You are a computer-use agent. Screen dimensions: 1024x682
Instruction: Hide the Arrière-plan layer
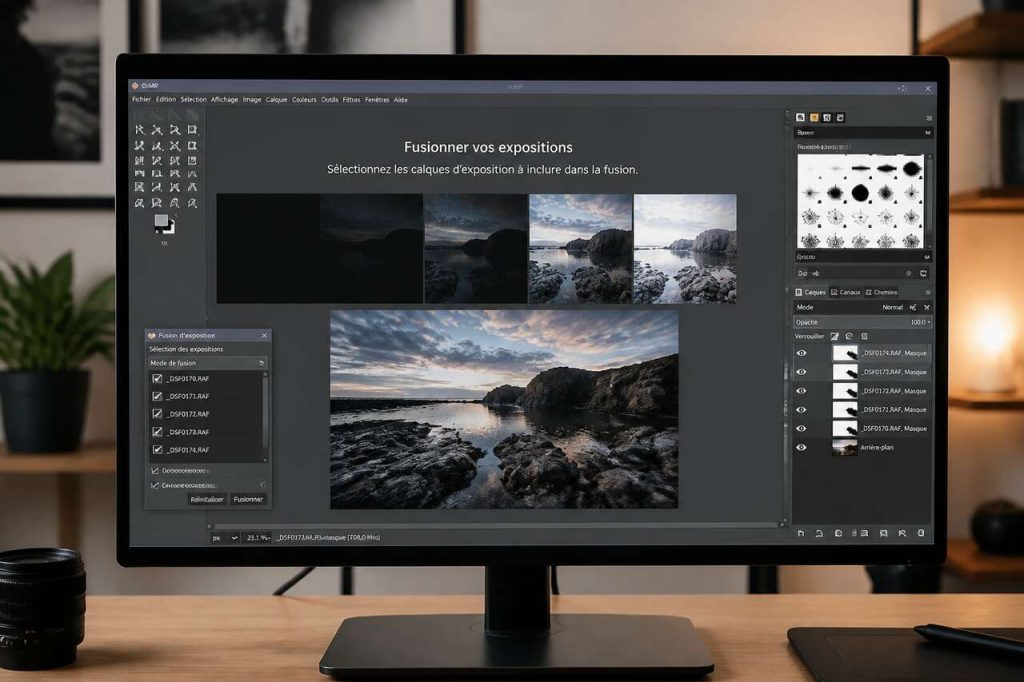coord(801,447)
